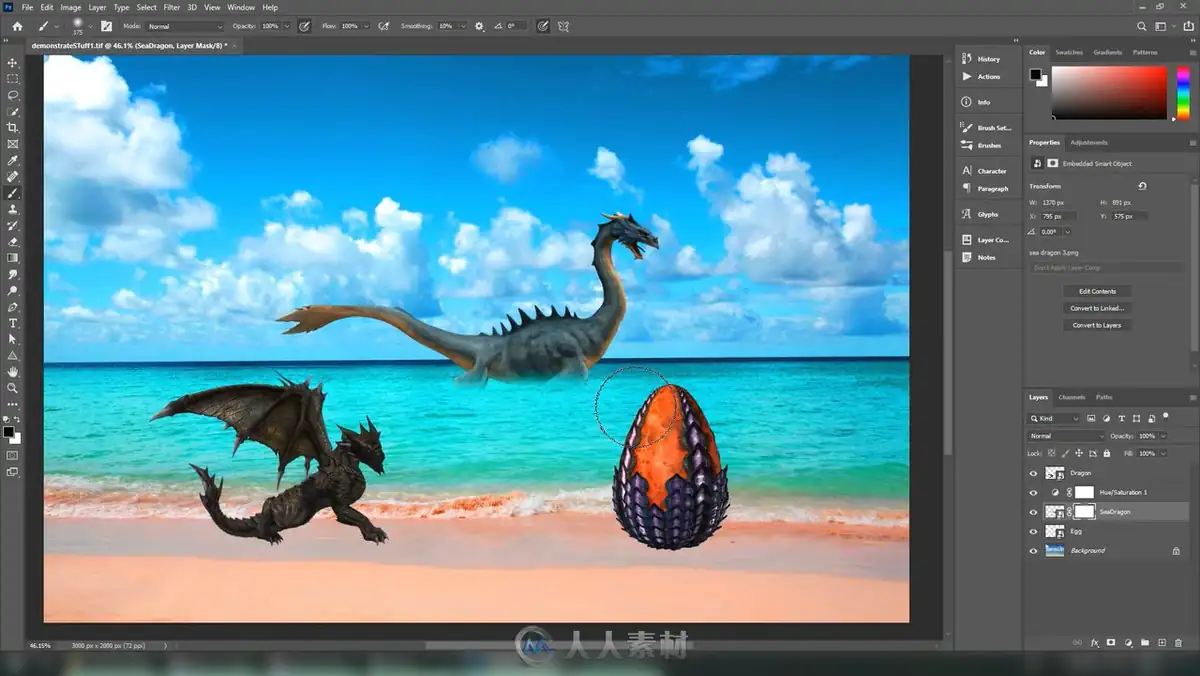Expand the Opacity dropdown in options bar
The image size is (1200, 676).
[x=287, y=26]
